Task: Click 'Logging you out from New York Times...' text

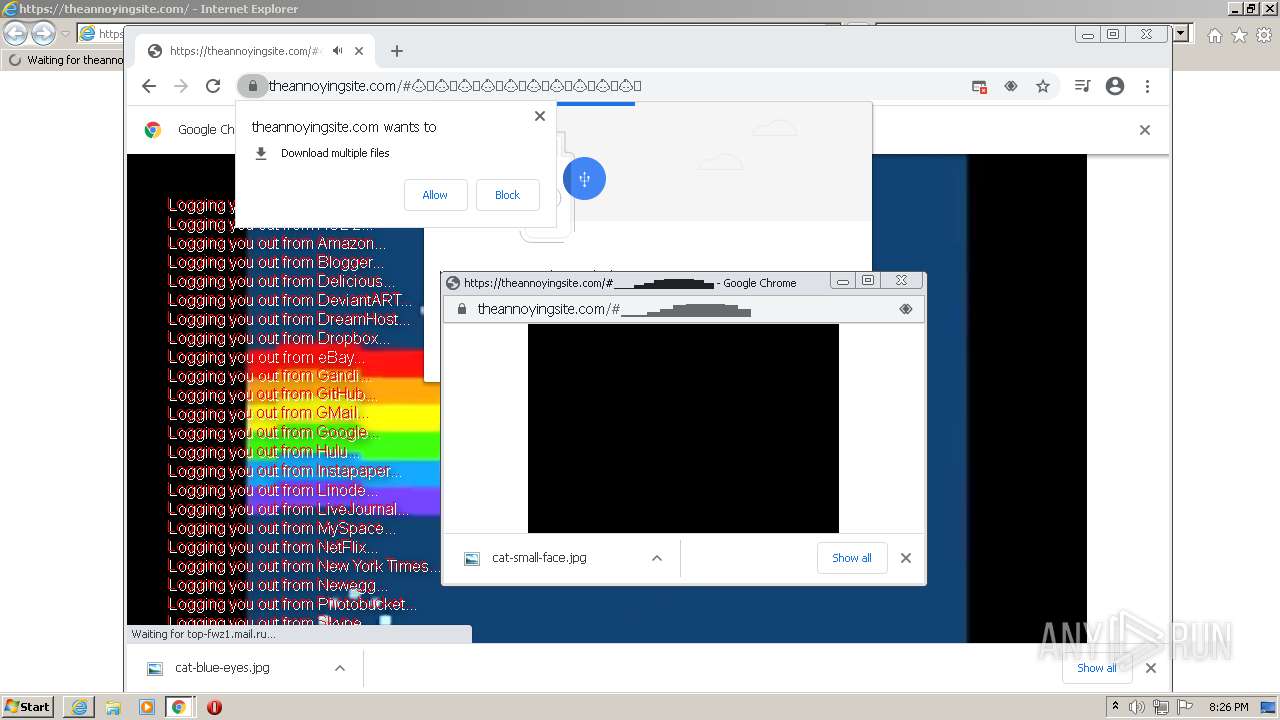Action: pyautogui.click(x=304, y=566)
